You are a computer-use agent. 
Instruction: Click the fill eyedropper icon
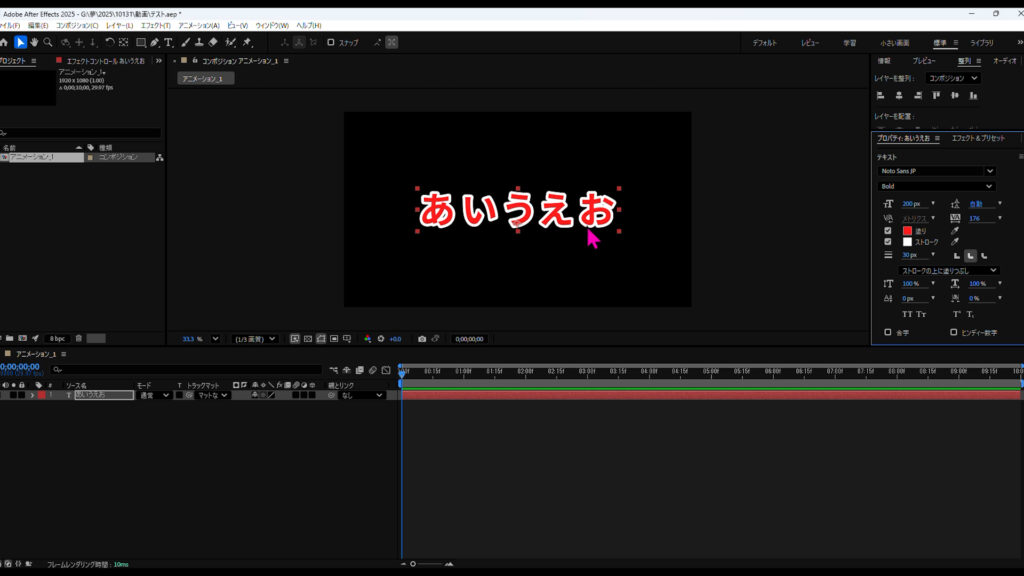954,230
